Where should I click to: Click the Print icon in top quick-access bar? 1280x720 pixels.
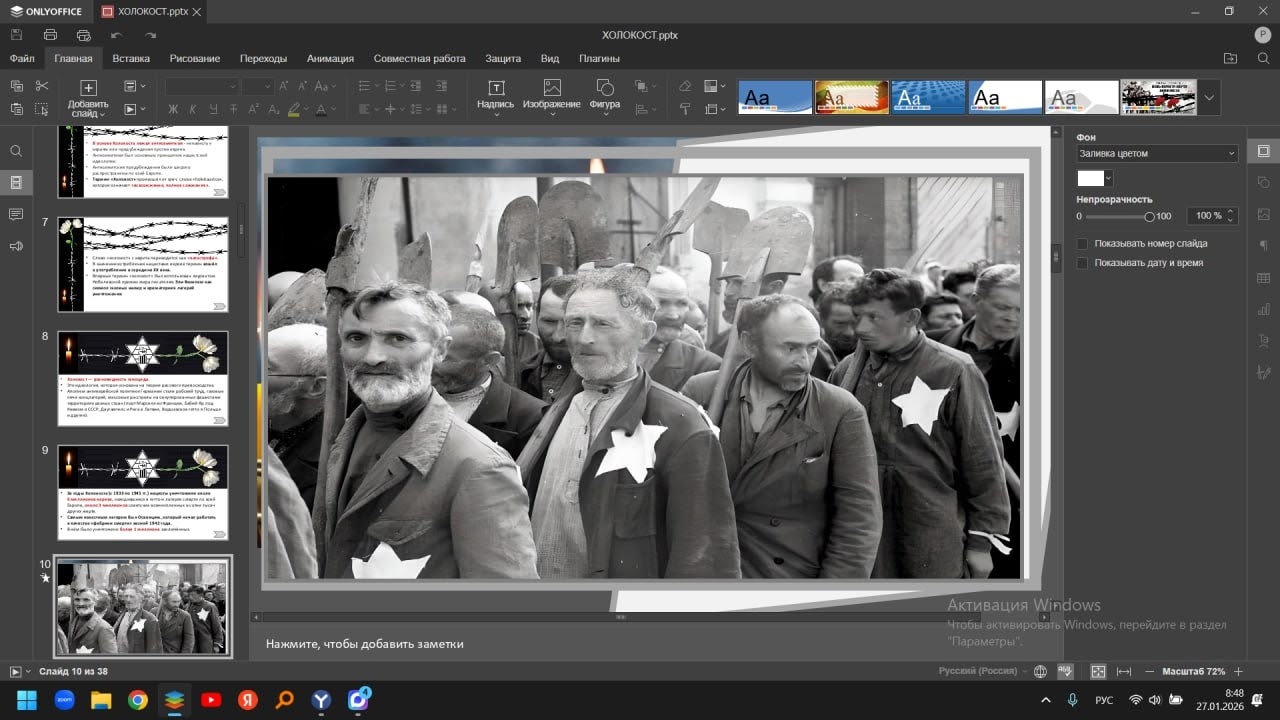(50, 35)
